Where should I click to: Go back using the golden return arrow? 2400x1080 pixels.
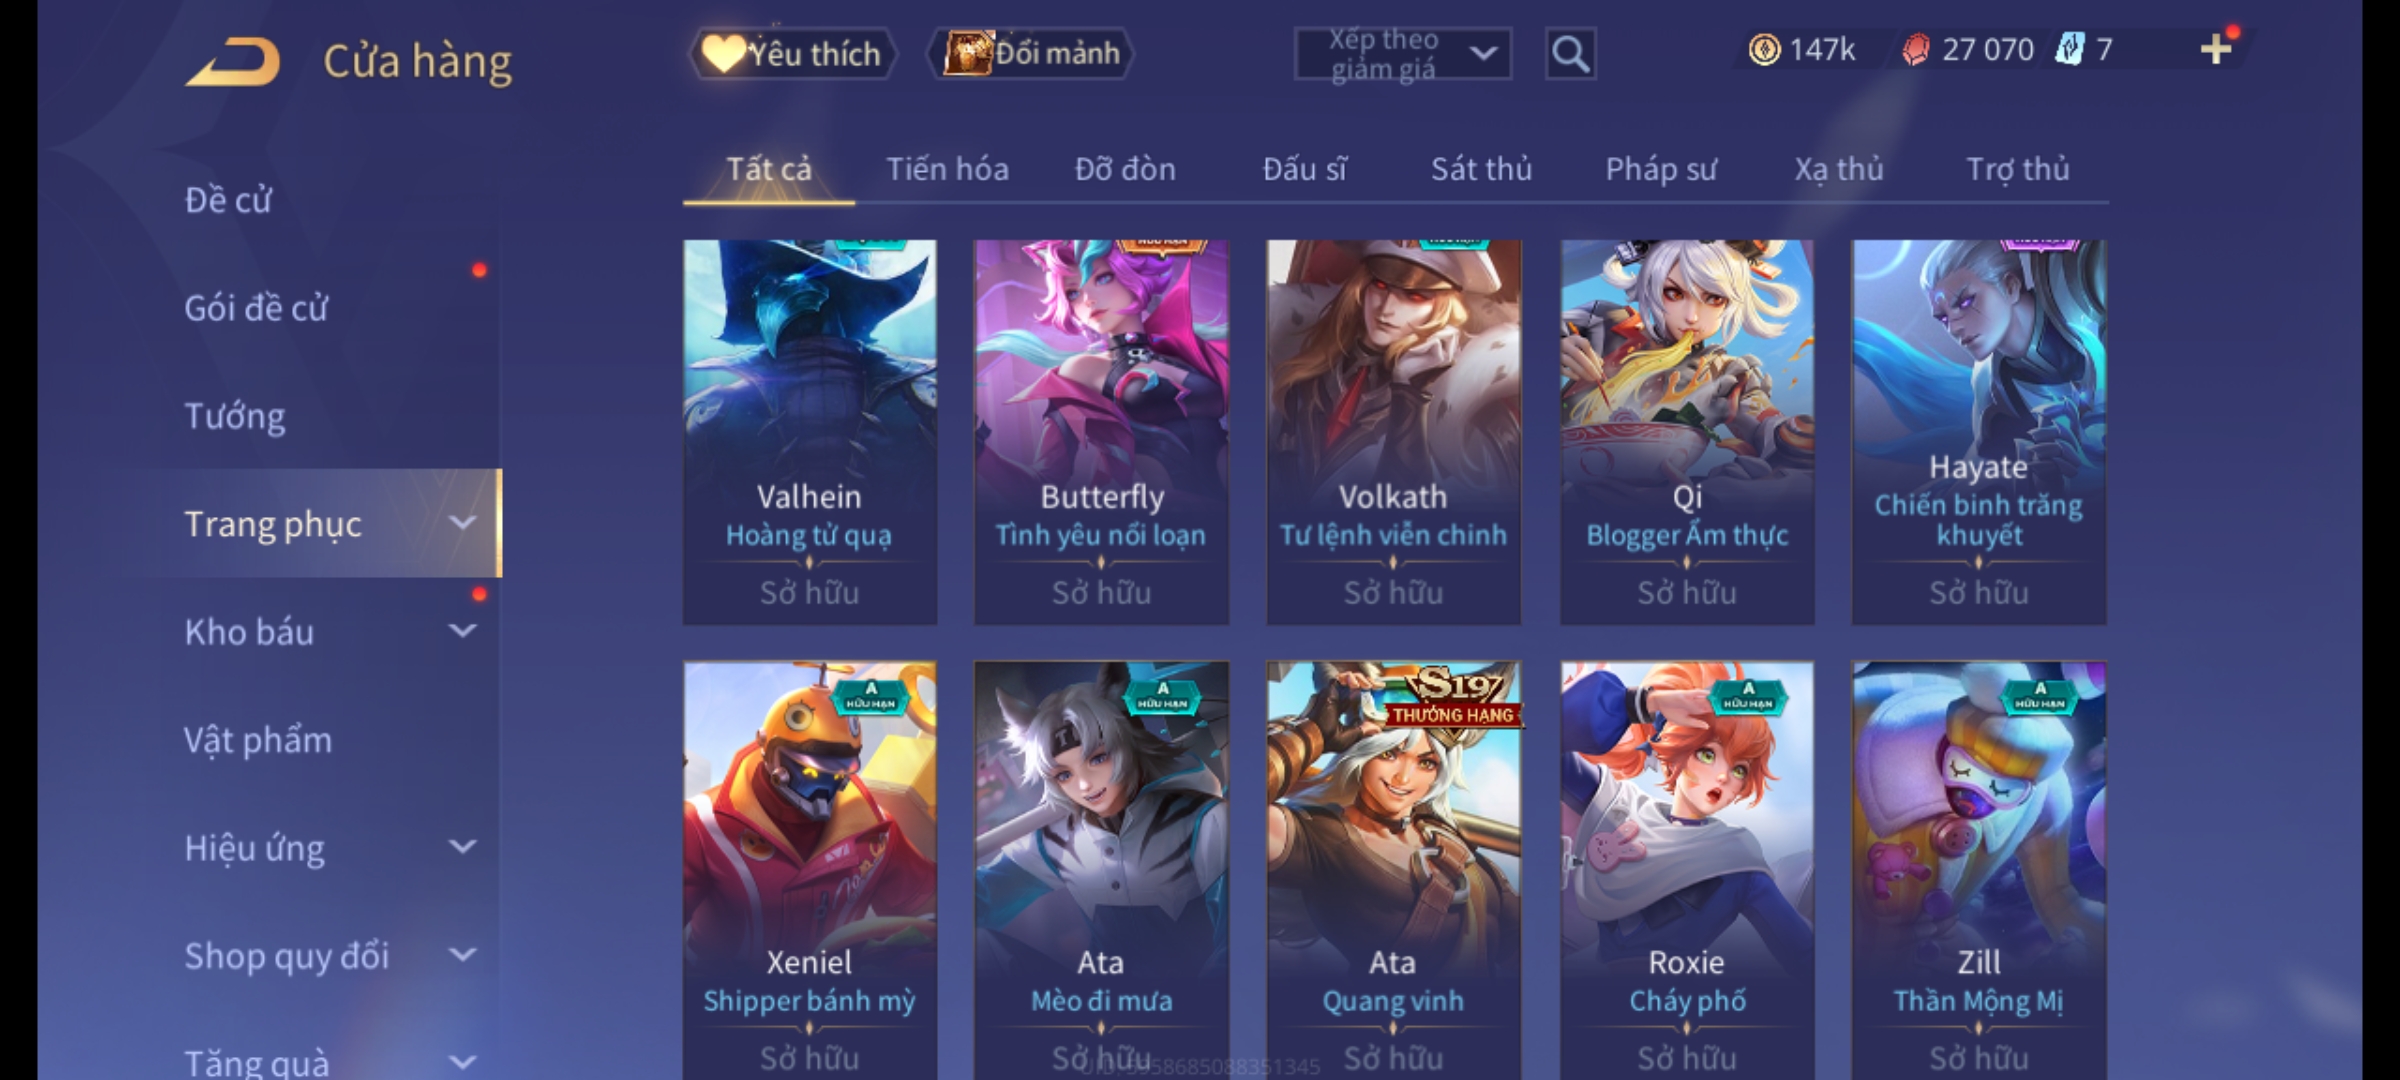[234, 62]
